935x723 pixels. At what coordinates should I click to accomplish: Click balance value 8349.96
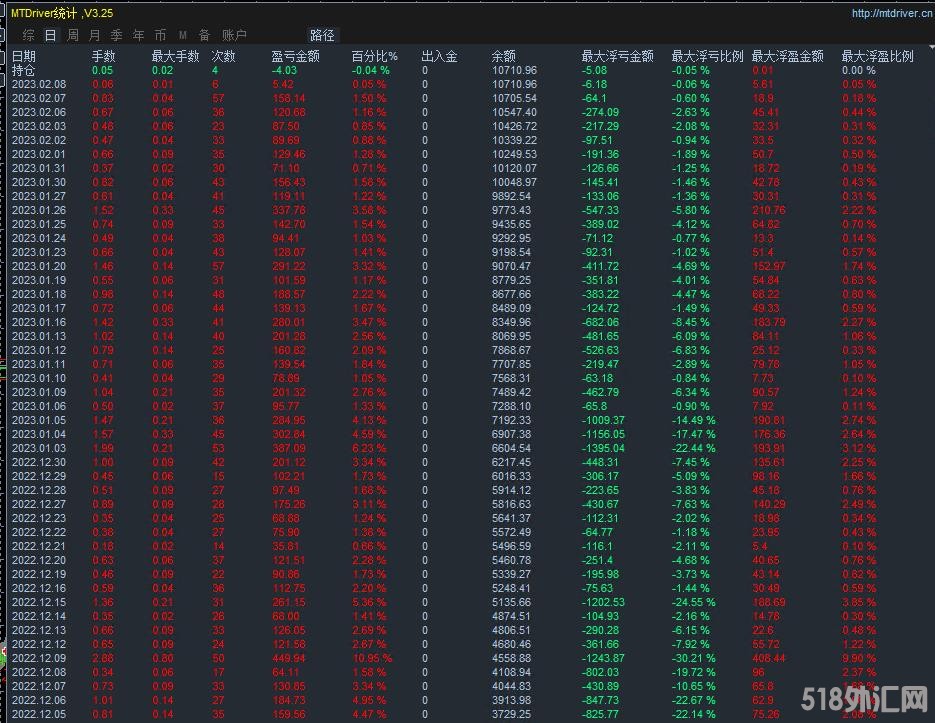pos(511,322)
